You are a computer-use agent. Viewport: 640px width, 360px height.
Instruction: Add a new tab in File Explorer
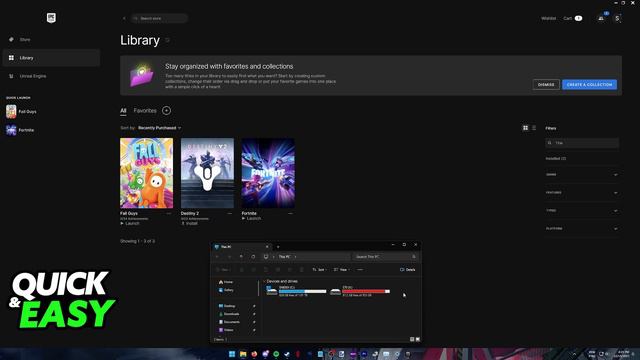click(278, 247)
